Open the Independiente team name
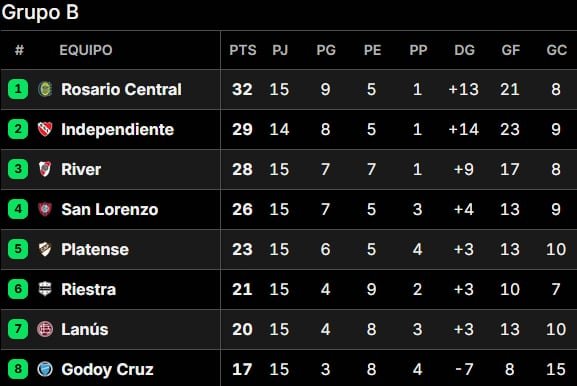 pyautogui.click(x=117, y=129)
